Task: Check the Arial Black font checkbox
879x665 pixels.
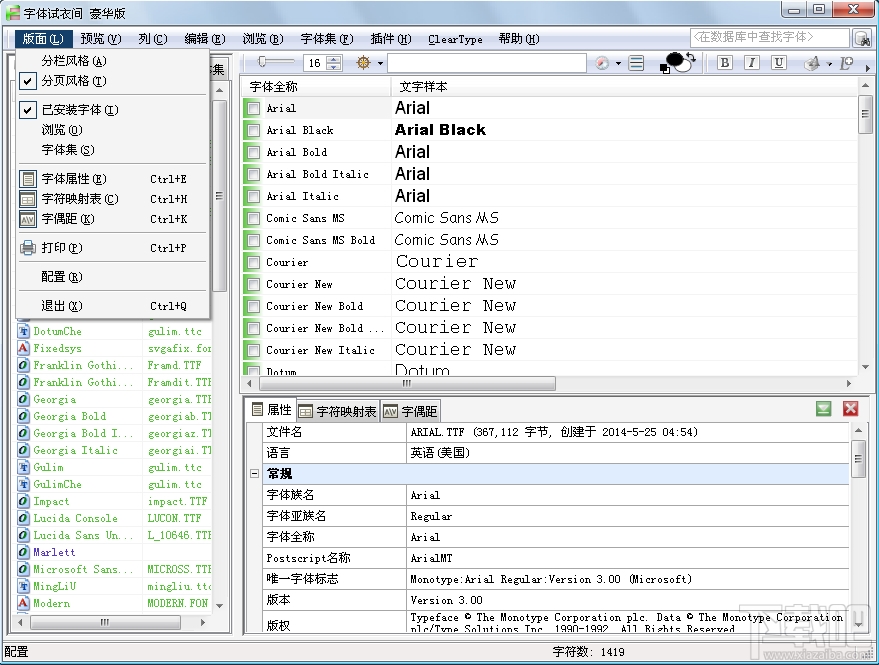Action: pyautogui.click(x=254, y=130)
